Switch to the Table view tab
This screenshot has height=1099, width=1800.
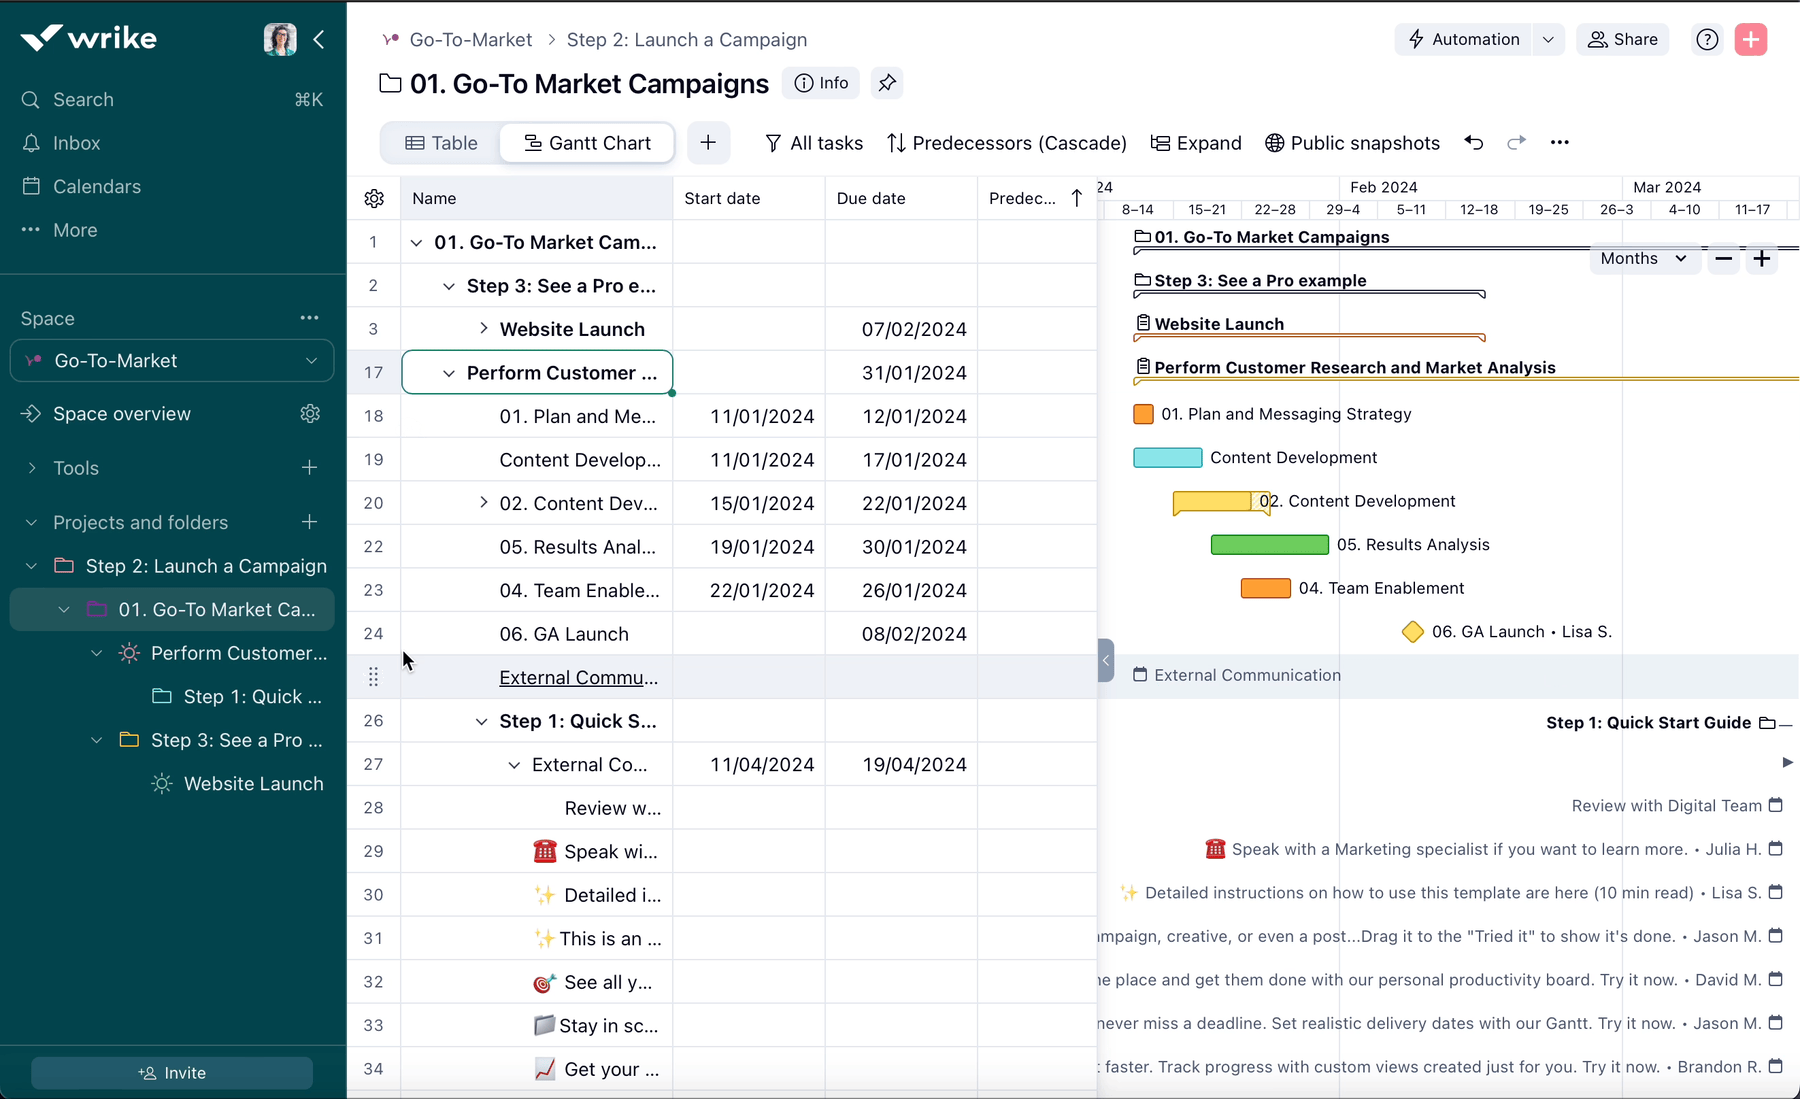(x=440, y=143)
